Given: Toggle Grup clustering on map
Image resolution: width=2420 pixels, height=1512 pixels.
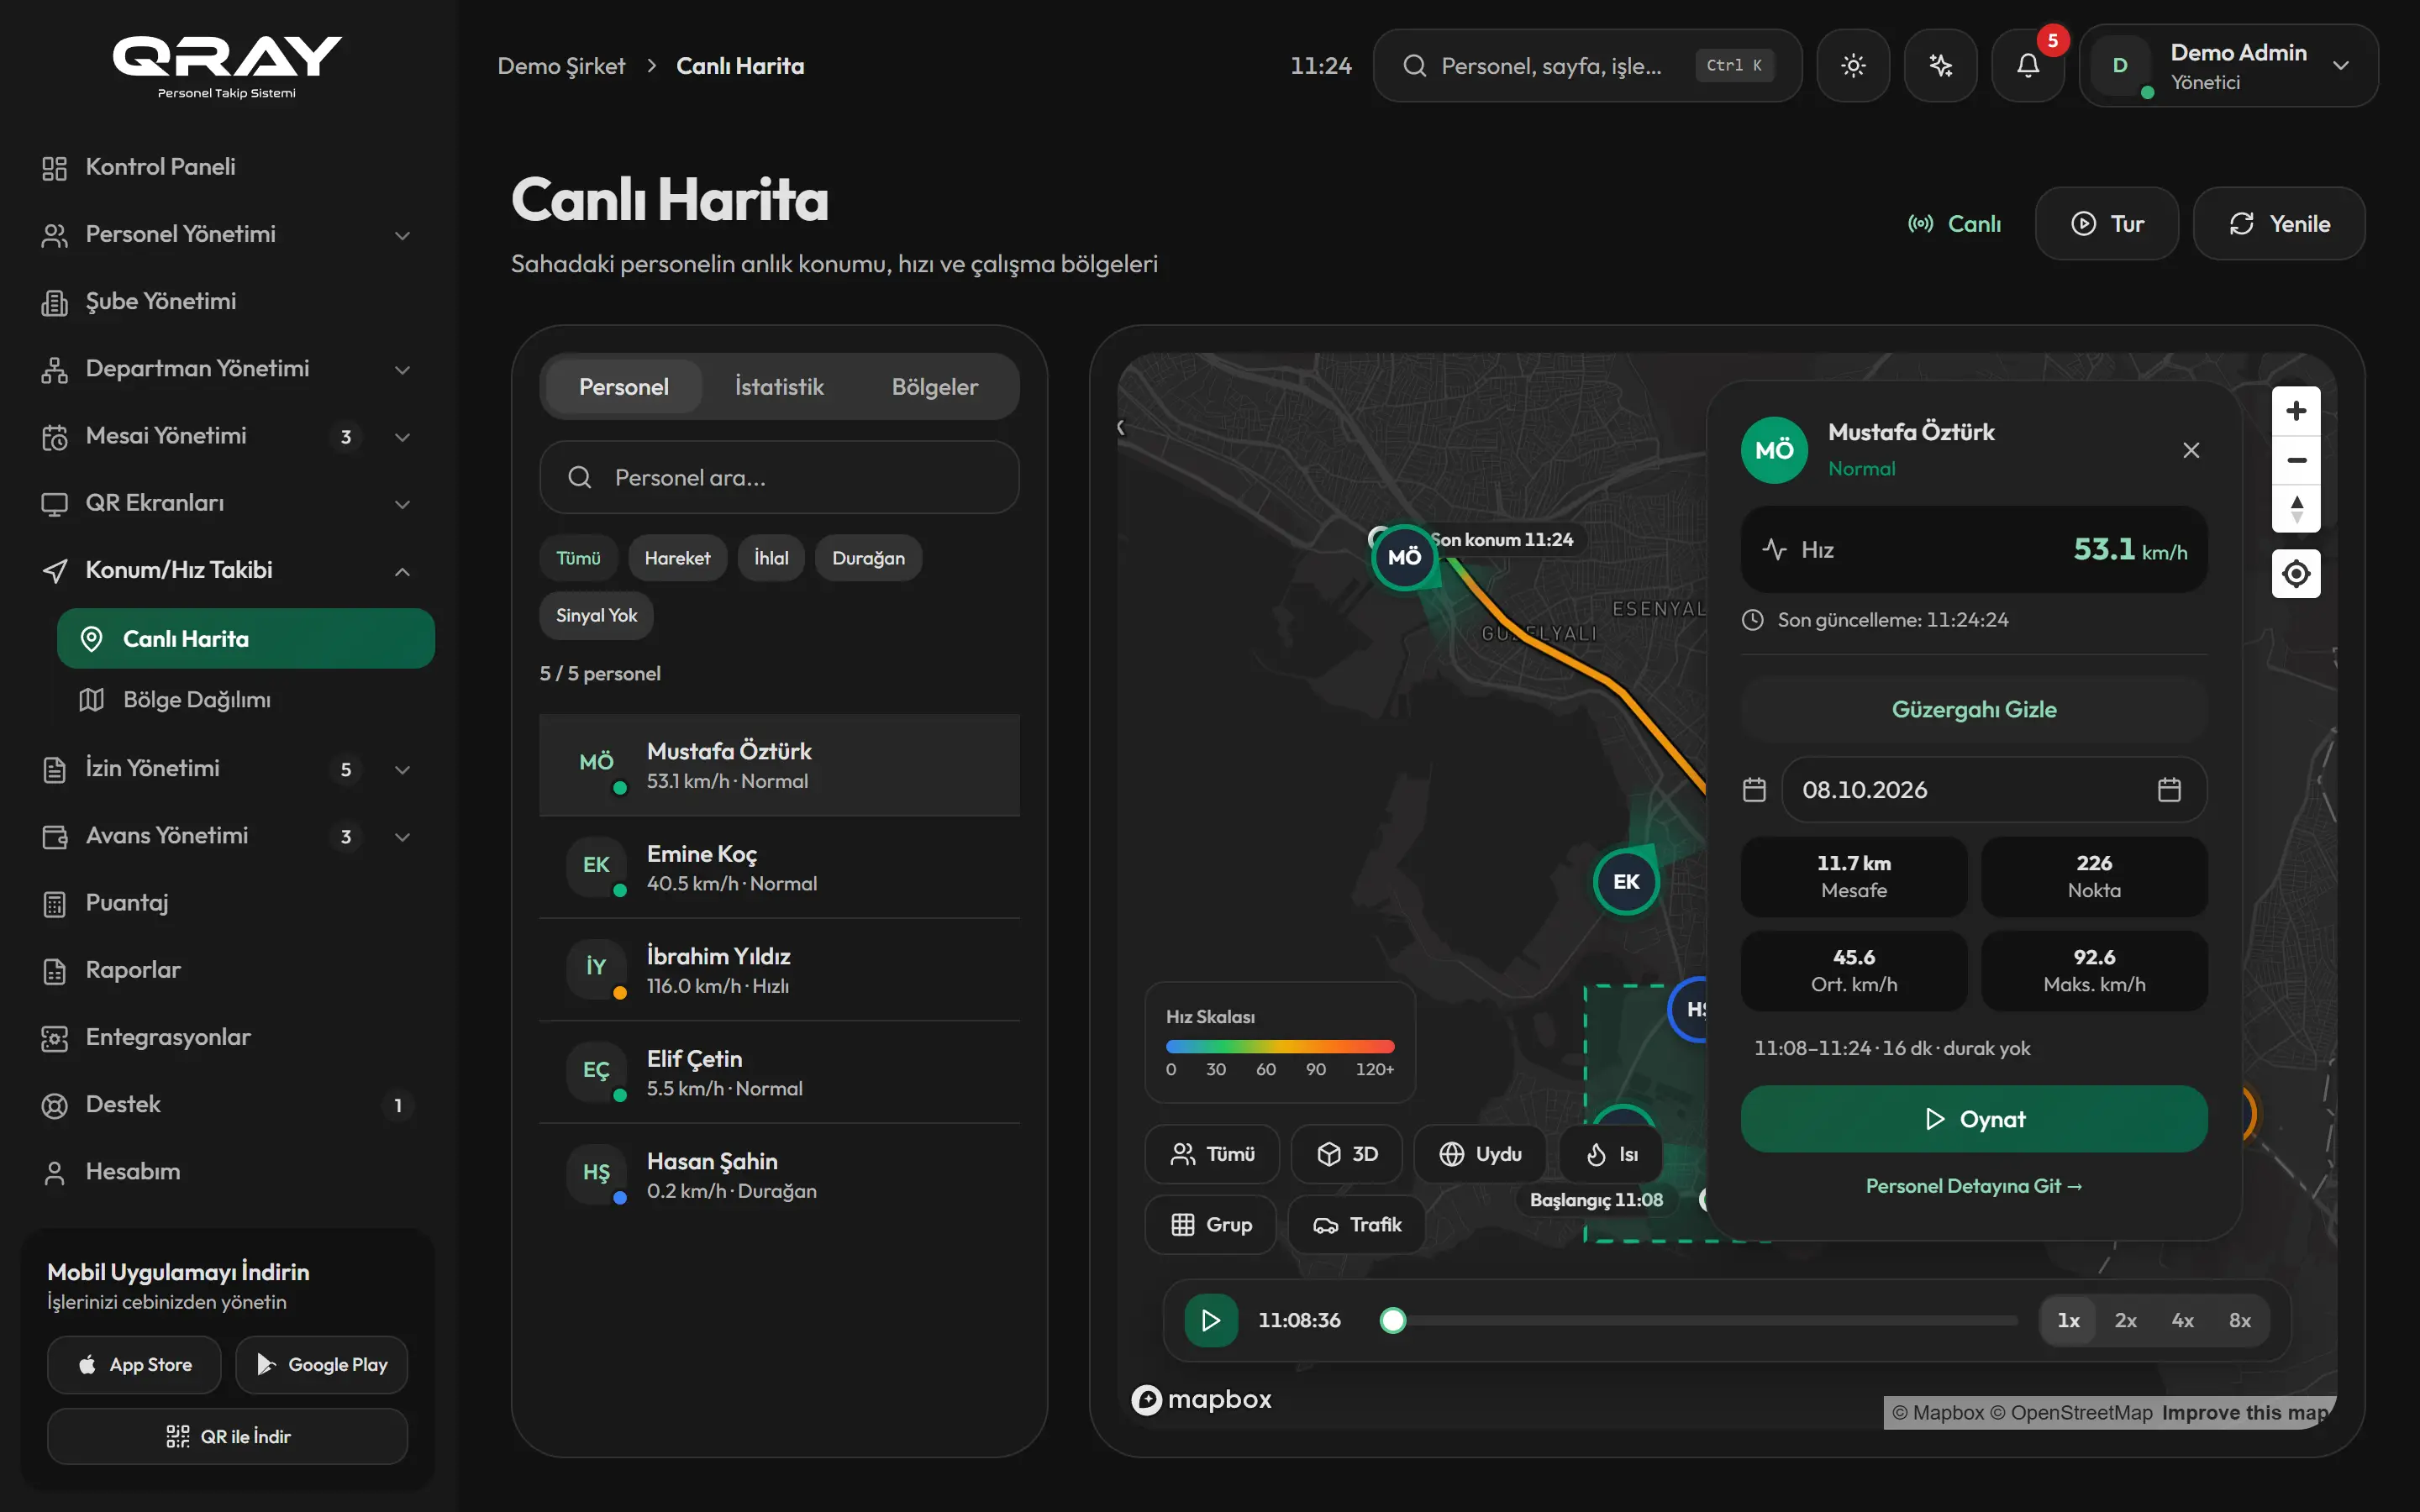Looking at the screenshot, I should [x=1210, y=1225].
